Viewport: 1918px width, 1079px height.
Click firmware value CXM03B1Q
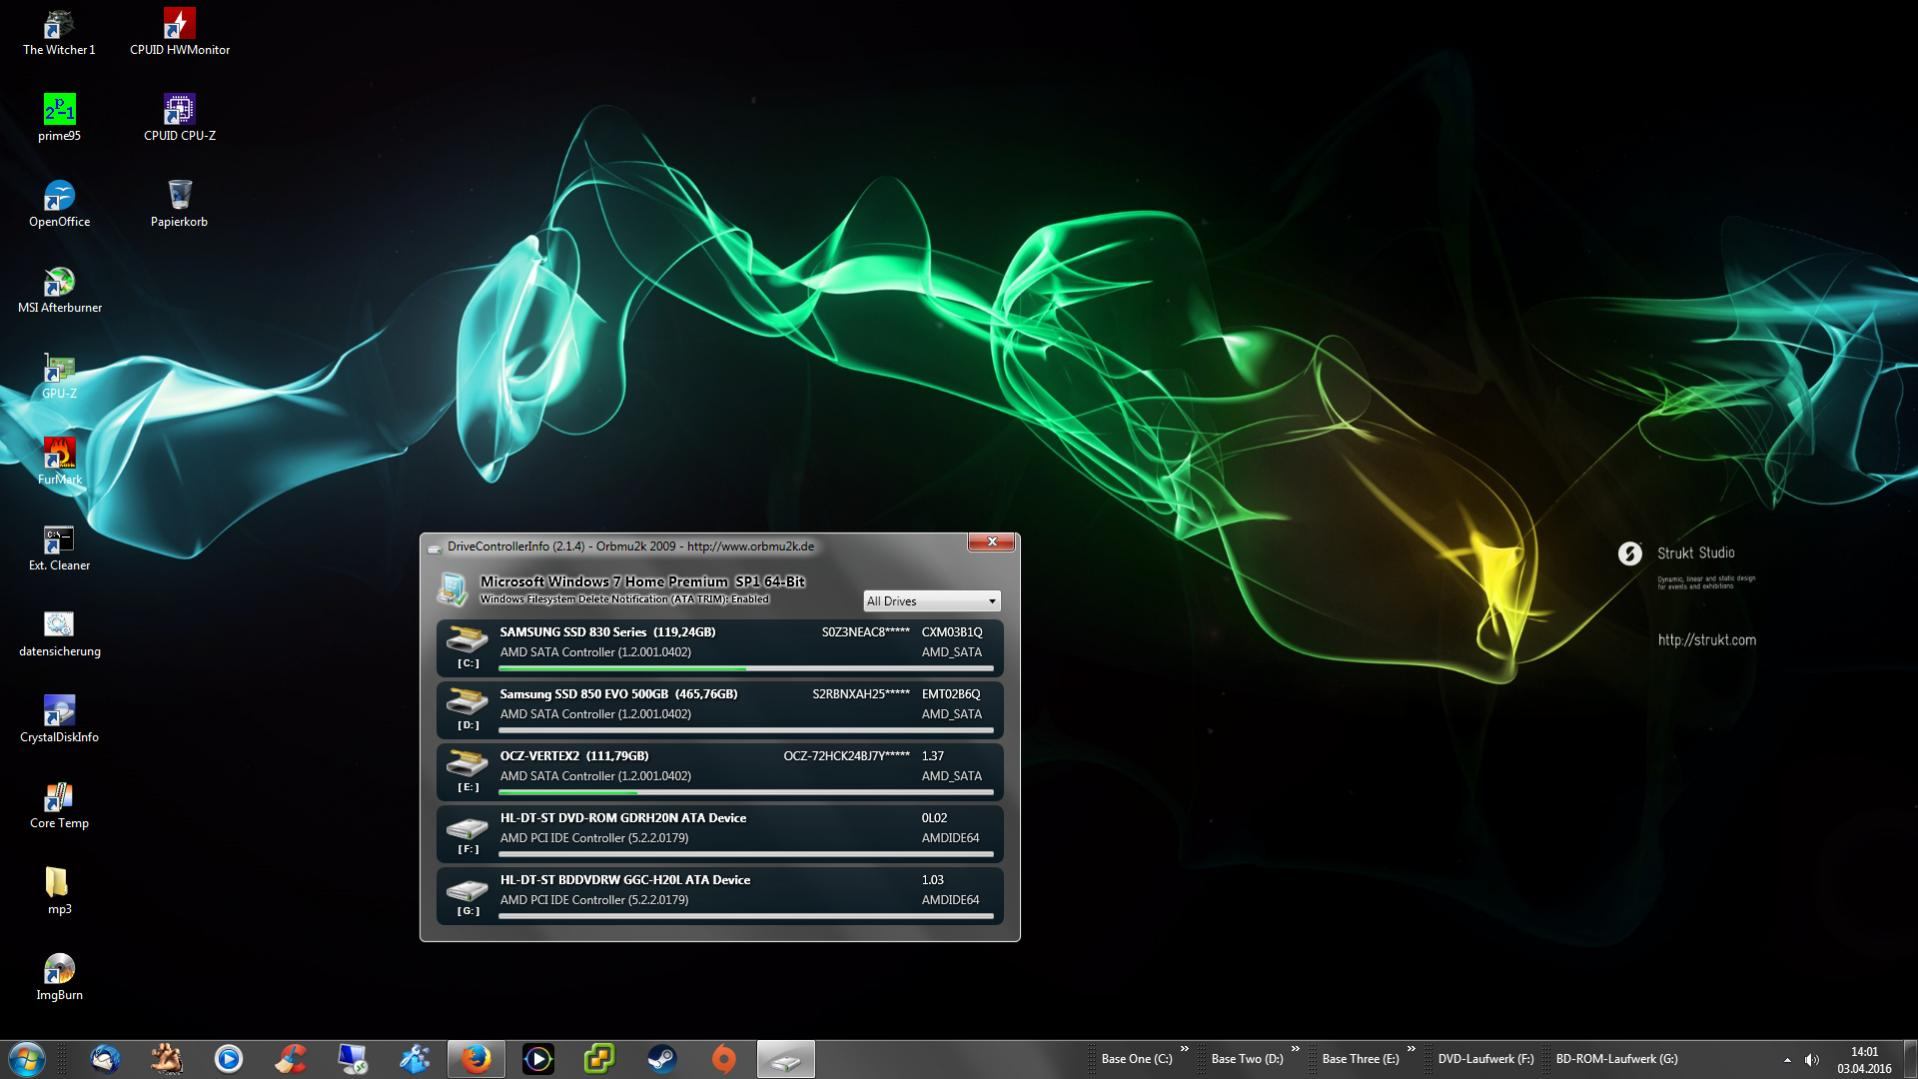pyautogui.click(x=951, y=632)
